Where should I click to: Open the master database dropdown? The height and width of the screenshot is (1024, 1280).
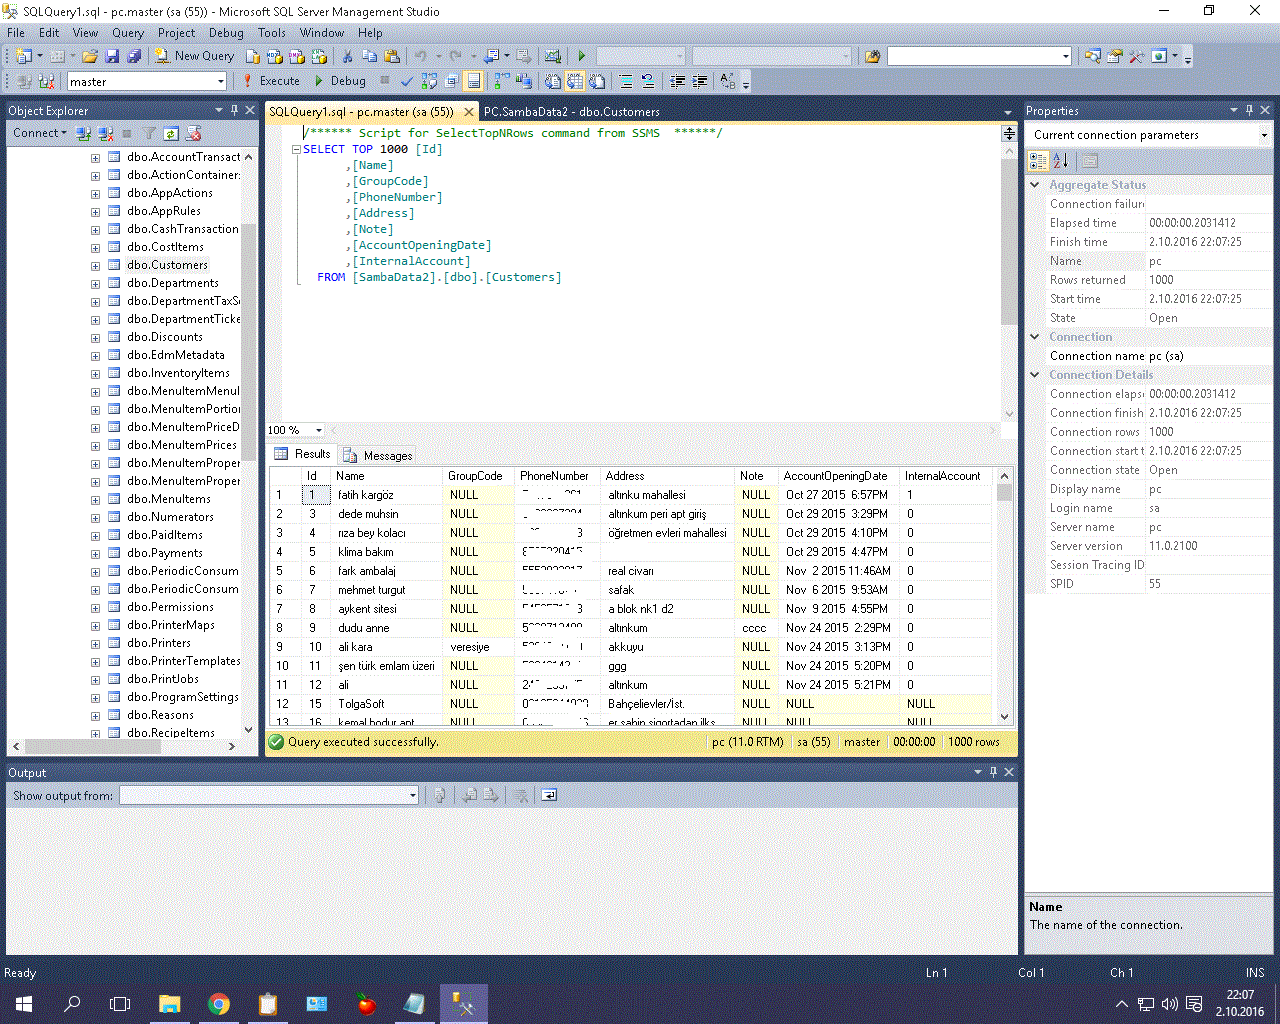(x=220, y=82)
